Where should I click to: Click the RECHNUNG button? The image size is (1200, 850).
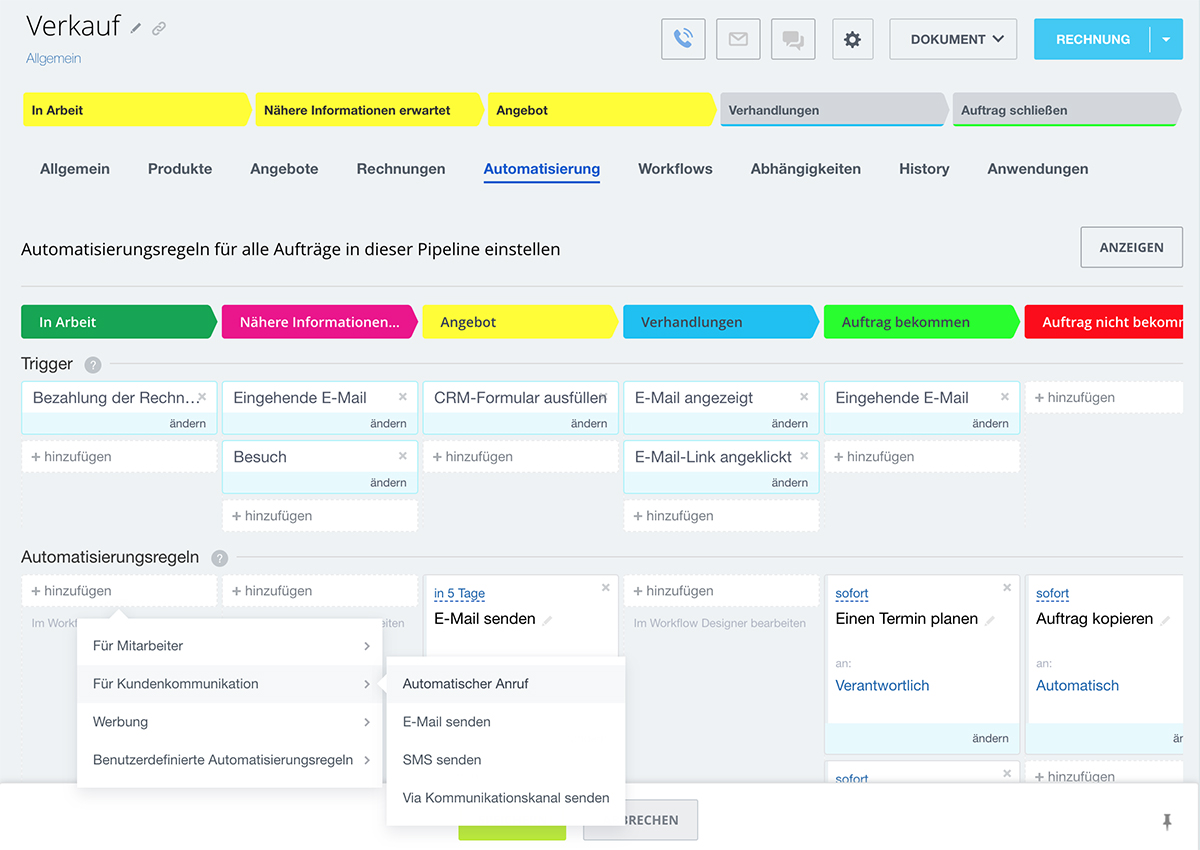pyautogui.click(x=1092, y=39)
